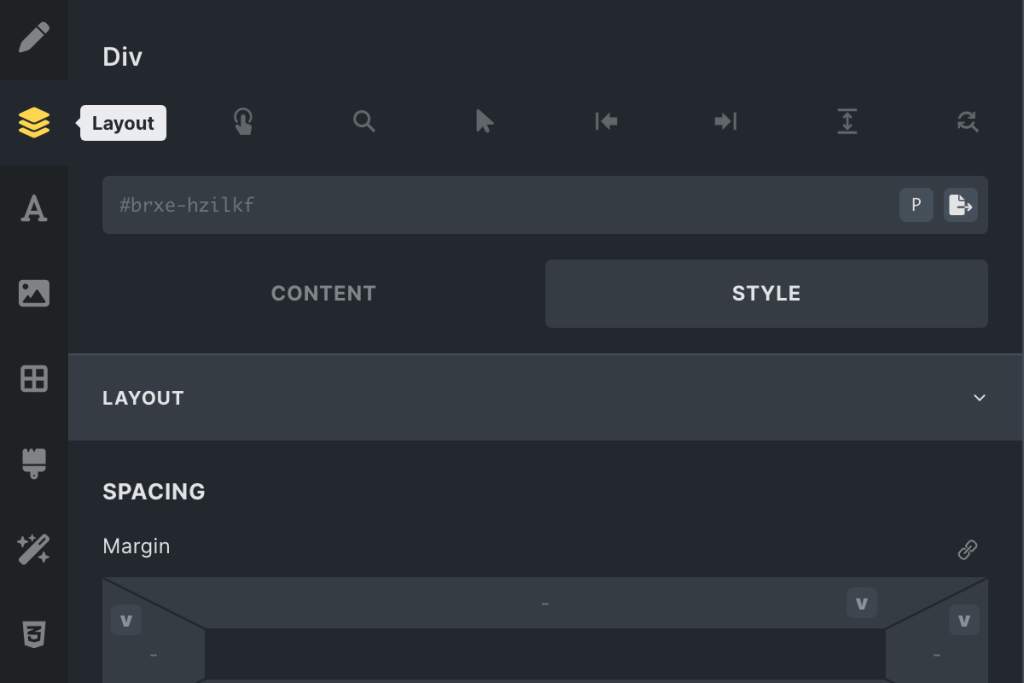
Task: Switch to the STYLE tab
Action: [766, 294]
